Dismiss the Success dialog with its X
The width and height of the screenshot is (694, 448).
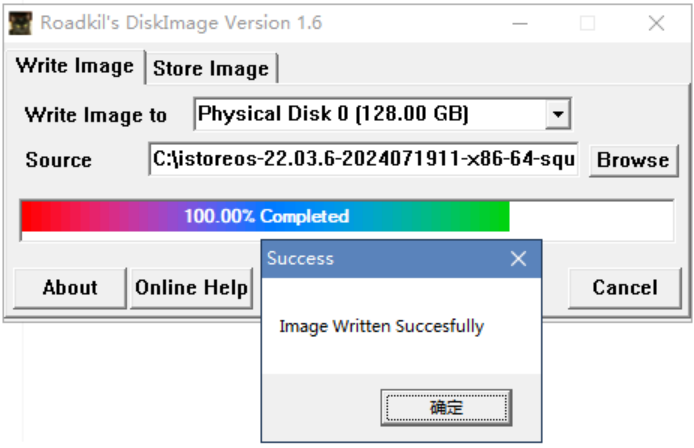pos(518,259)
